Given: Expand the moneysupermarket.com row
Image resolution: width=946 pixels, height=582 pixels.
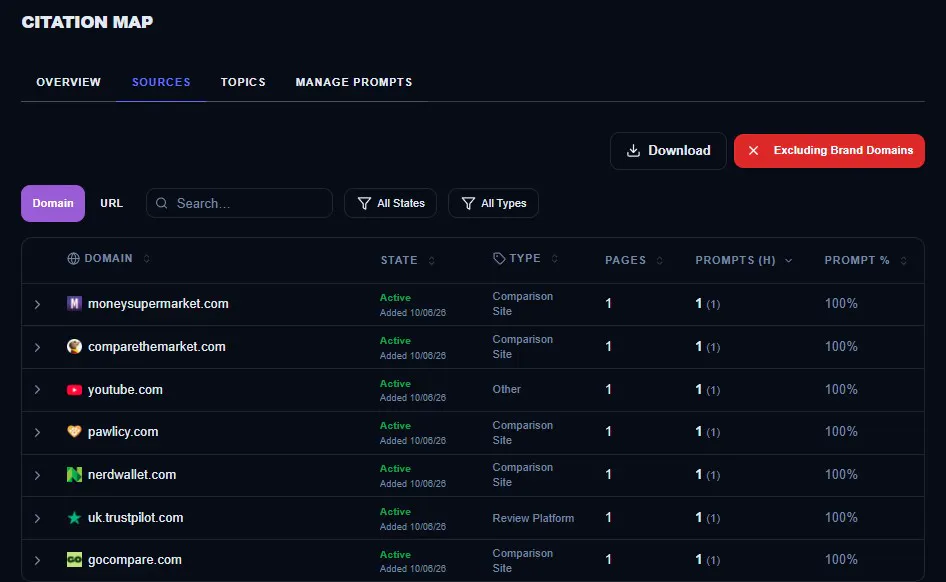Looking at the screenshot, I should (37, 305).
